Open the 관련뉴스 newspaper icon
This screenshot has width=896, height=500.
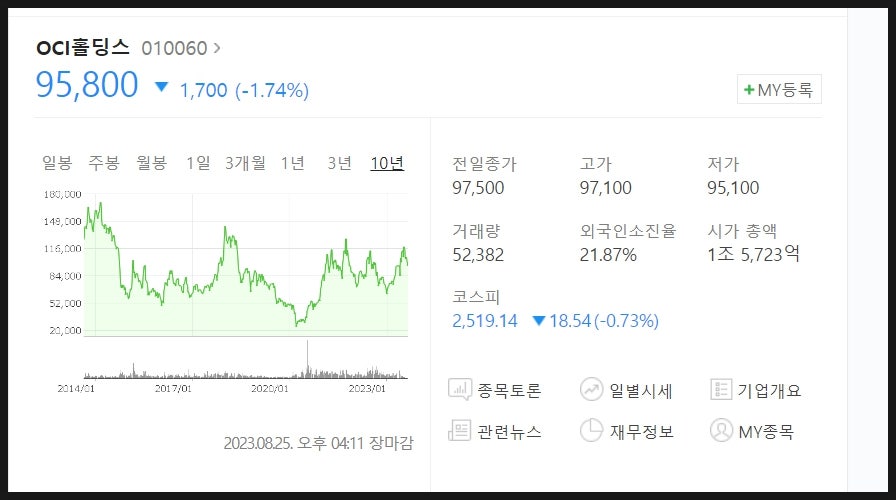tap(459, 430)
